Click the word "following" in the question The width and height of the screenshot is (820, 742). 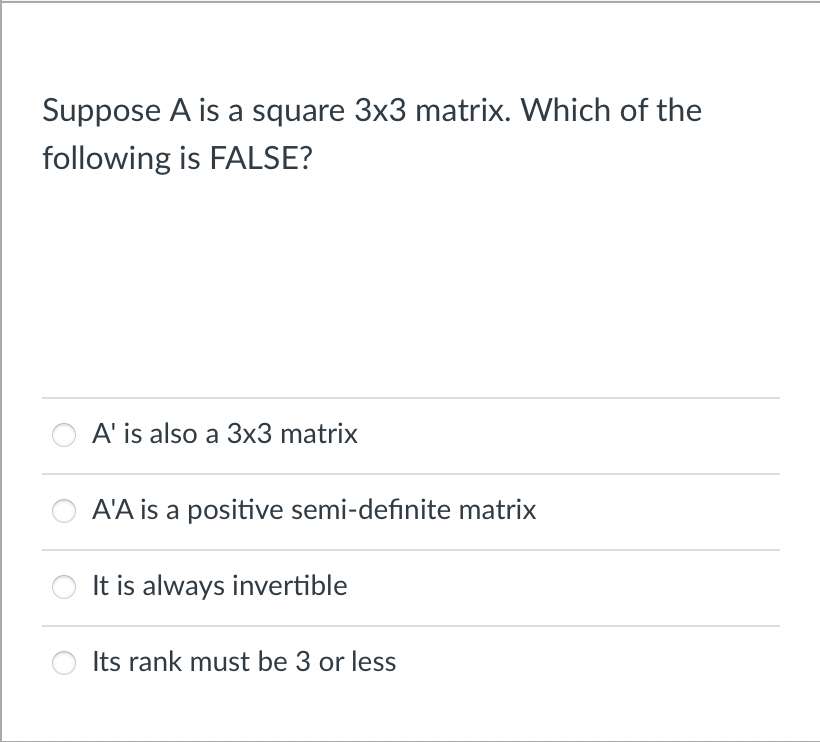106,159
